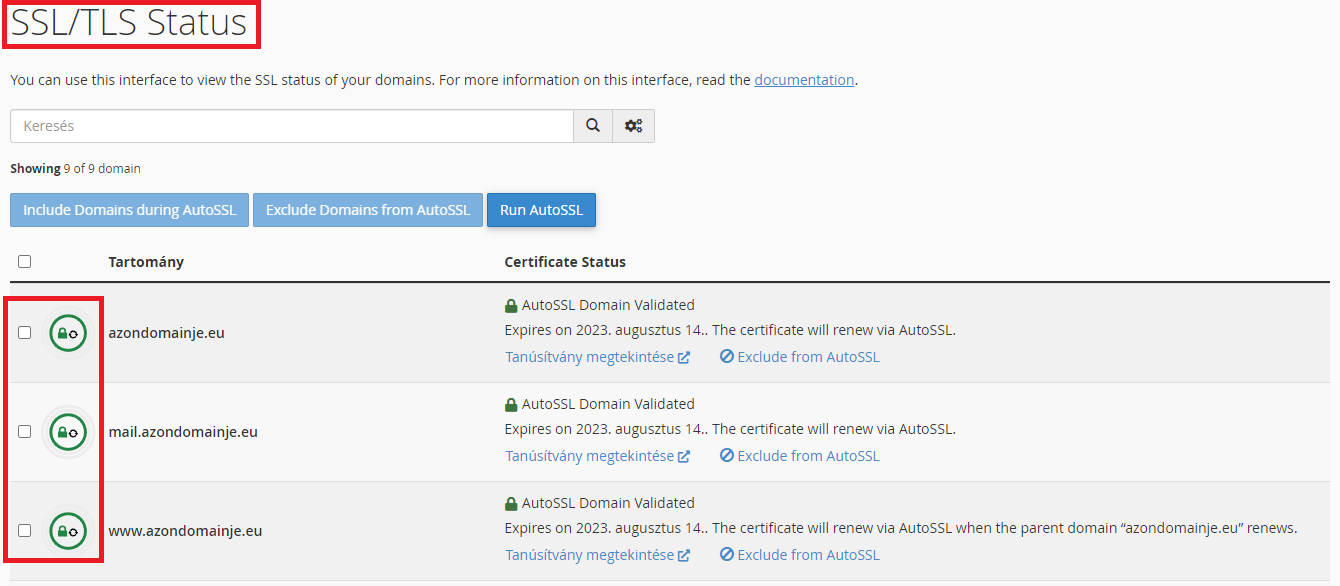Click the SSL lock status icon for mail.azondomainje.eu
1340x586 pixels.
tap(68, 432)
